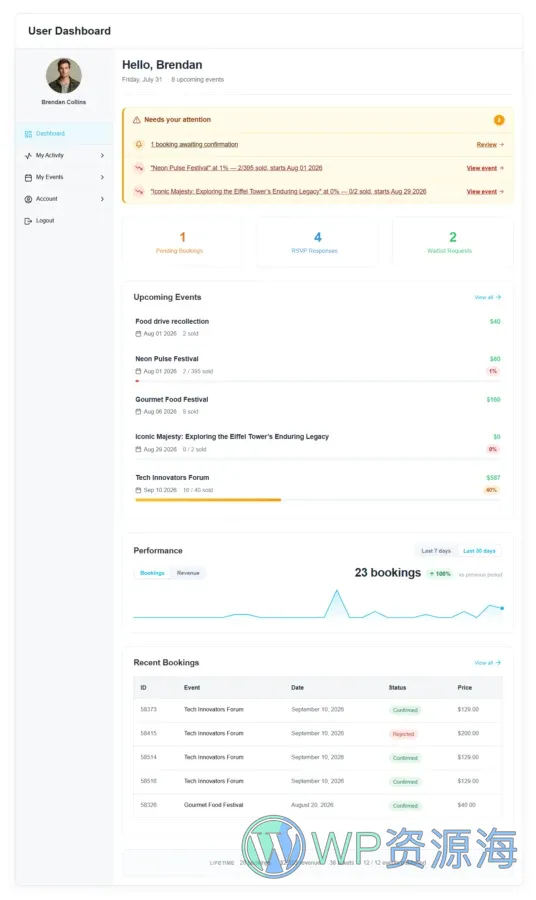
Task: Open 1 booking awaiting confirmation link
Action: click(x=195, y=145)
